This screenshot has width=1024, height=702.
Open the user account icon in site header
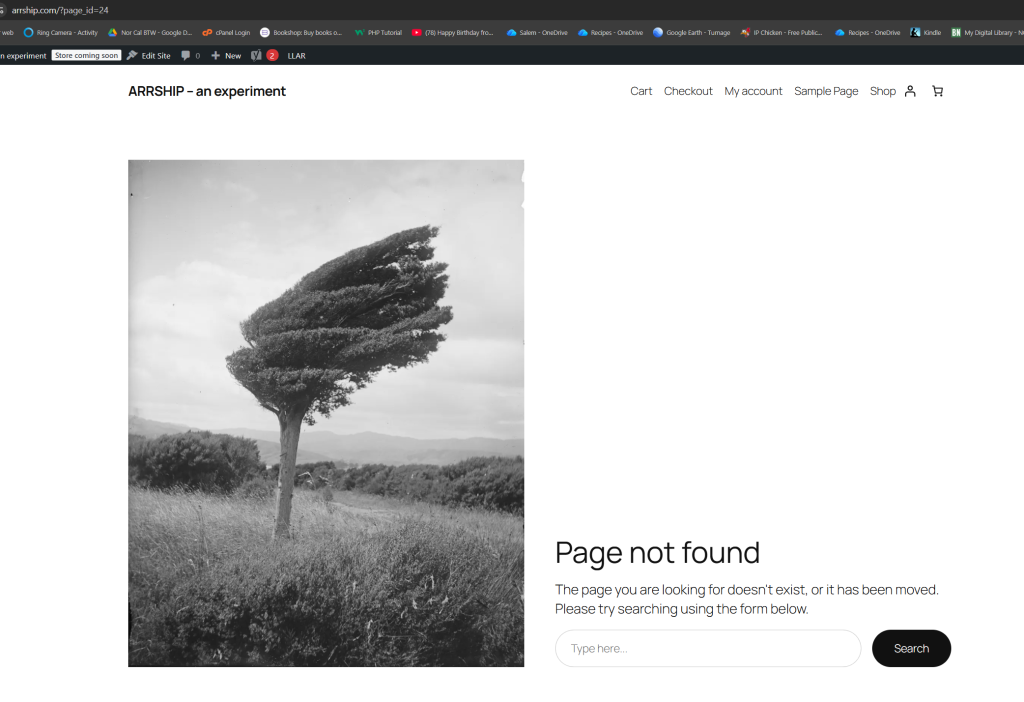[x=910, y=91]
